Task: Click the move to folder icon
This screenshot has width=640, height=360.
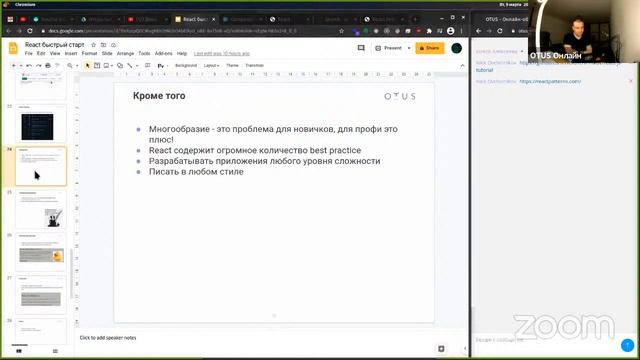Action: tap(103, 45)
